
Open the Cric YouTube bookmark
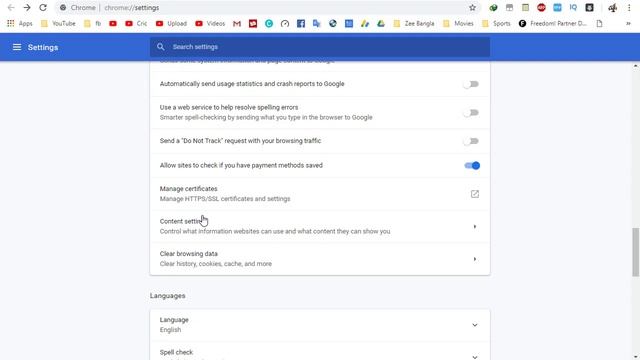click(x=136, y=24)
